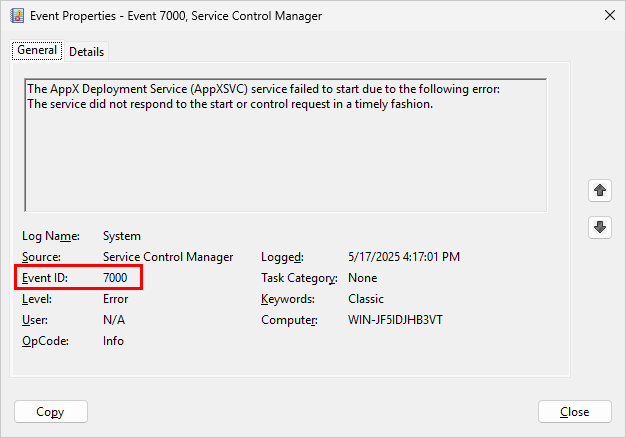Click the Source value Service Control Manager

click(167, 257)
